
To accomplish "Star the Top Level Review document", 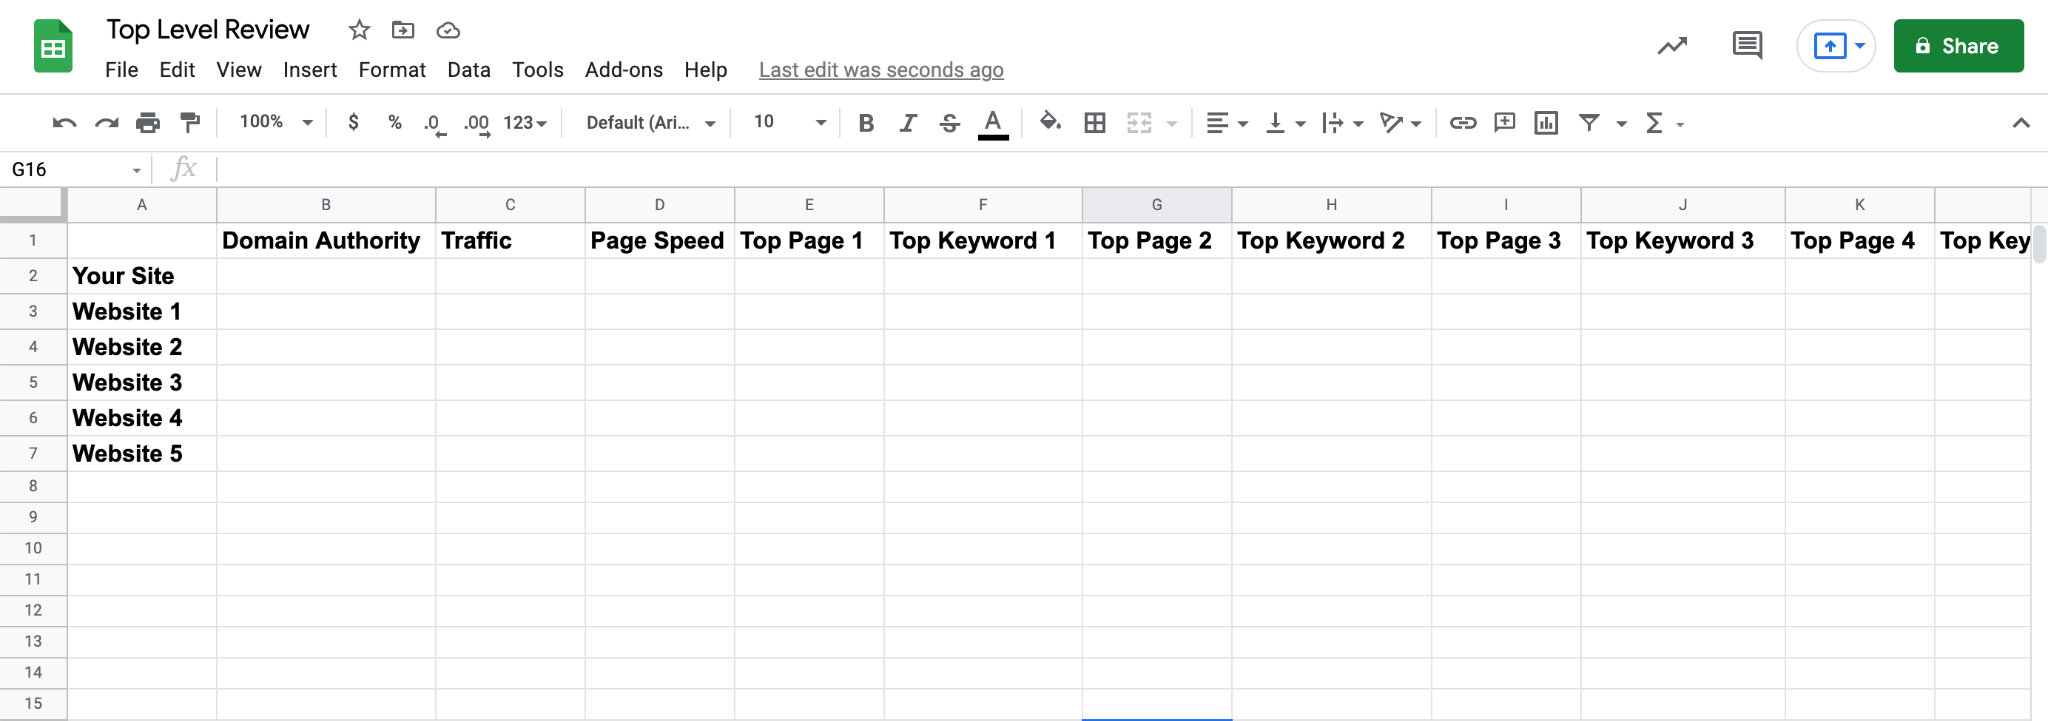I will [359, 30].
